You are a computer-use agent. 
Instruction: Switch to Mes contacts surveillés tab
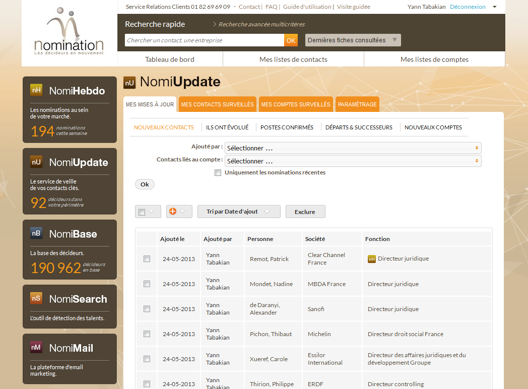point(218,104)
